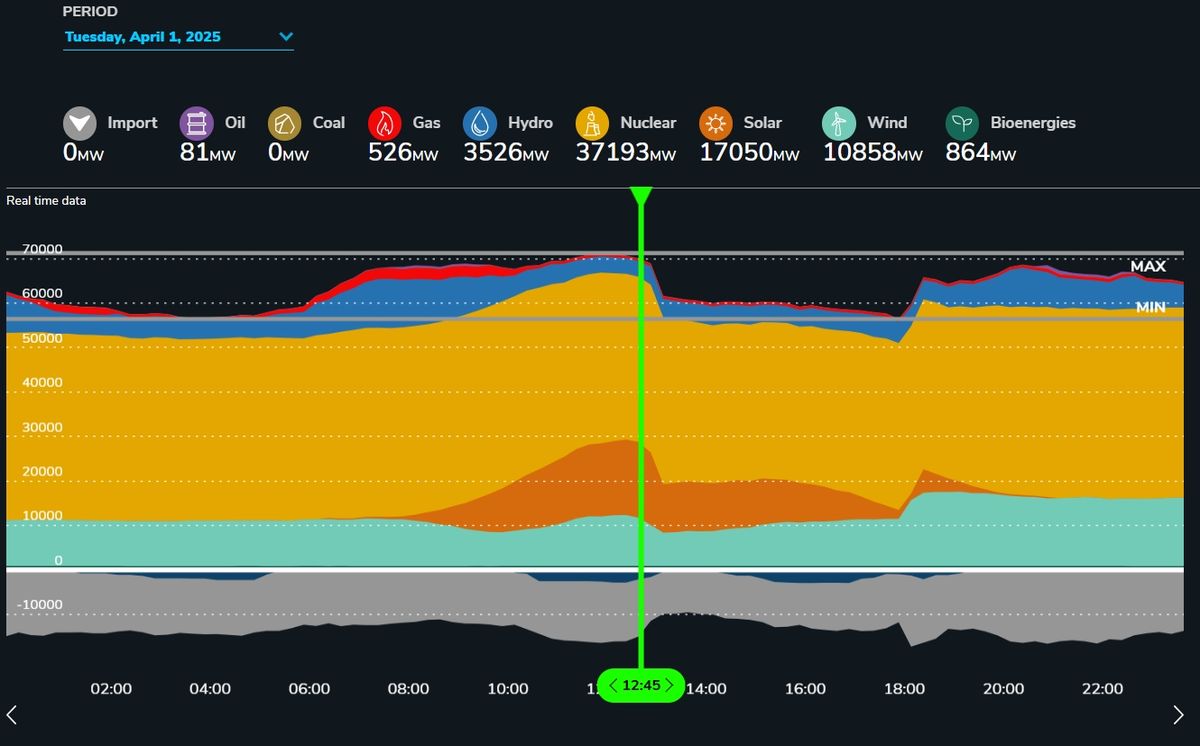Click the green triangle marker atop time cursor
Image resolution: width=1200 pixels, height=746 pixels.
click(641, 196)
